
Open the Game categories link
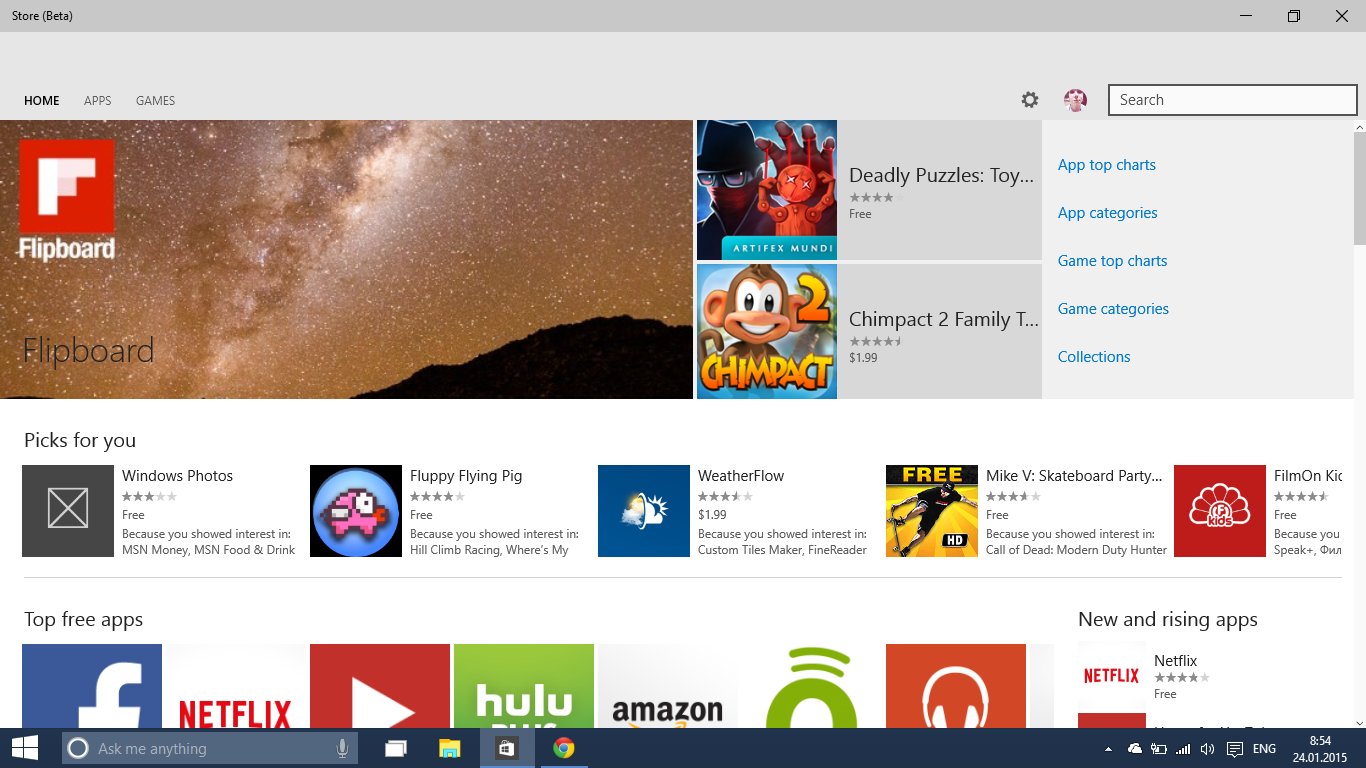tap(1113, 309)
